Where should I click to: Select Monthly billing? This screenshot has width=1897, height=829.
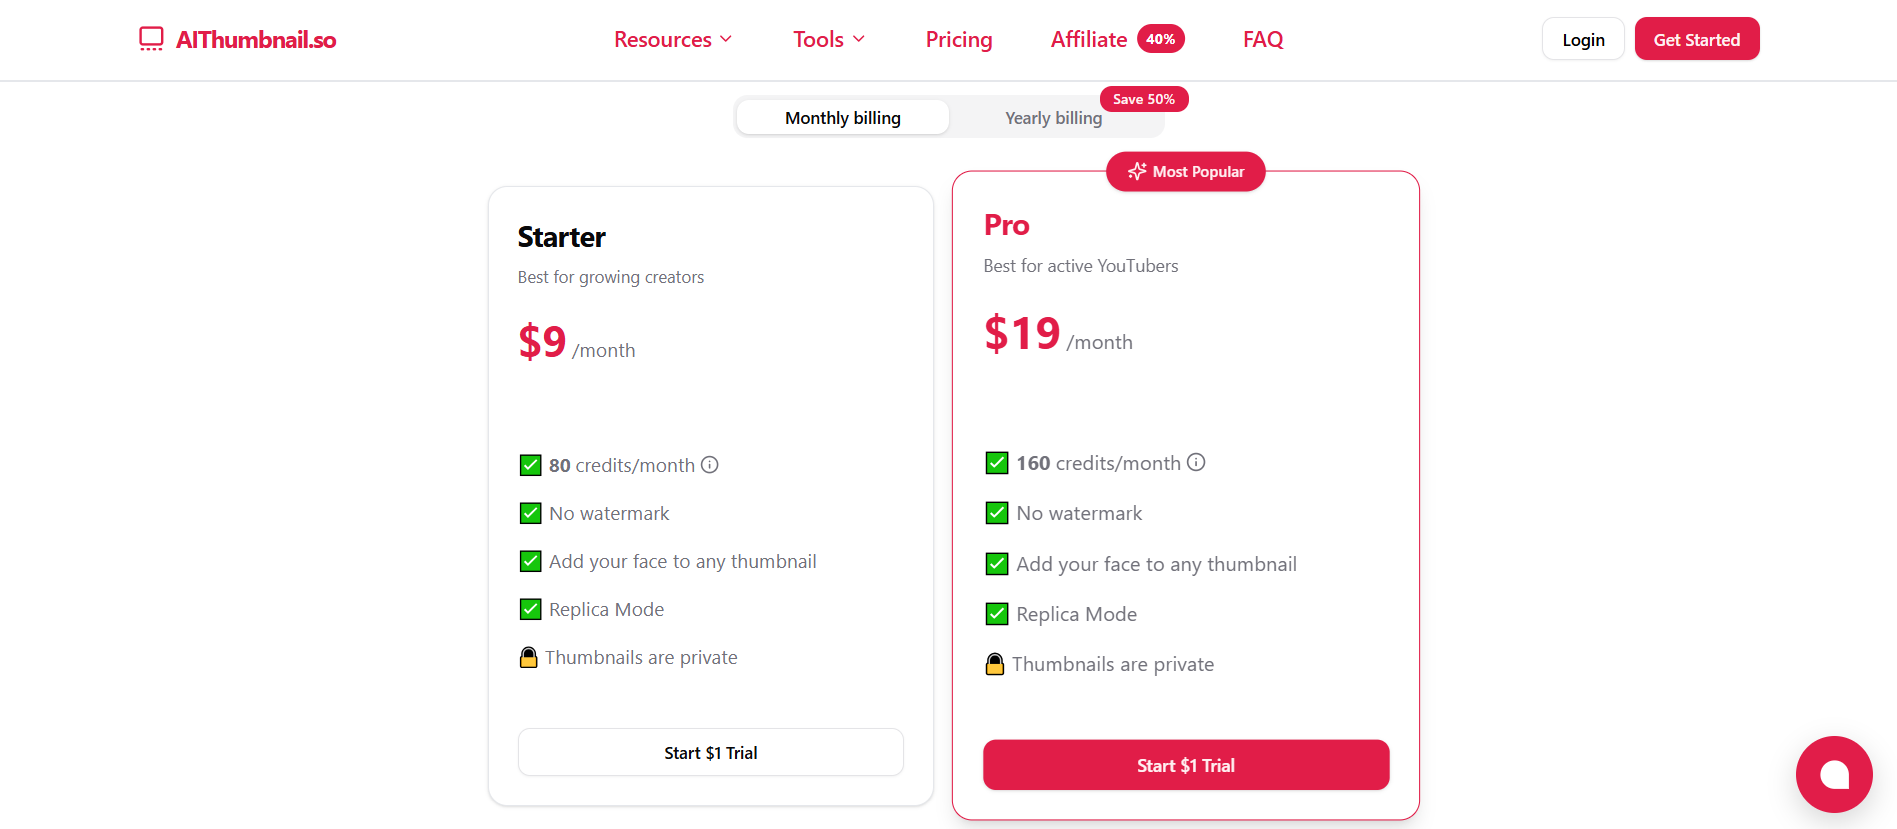pyautogui.click(x=842, y=117)
